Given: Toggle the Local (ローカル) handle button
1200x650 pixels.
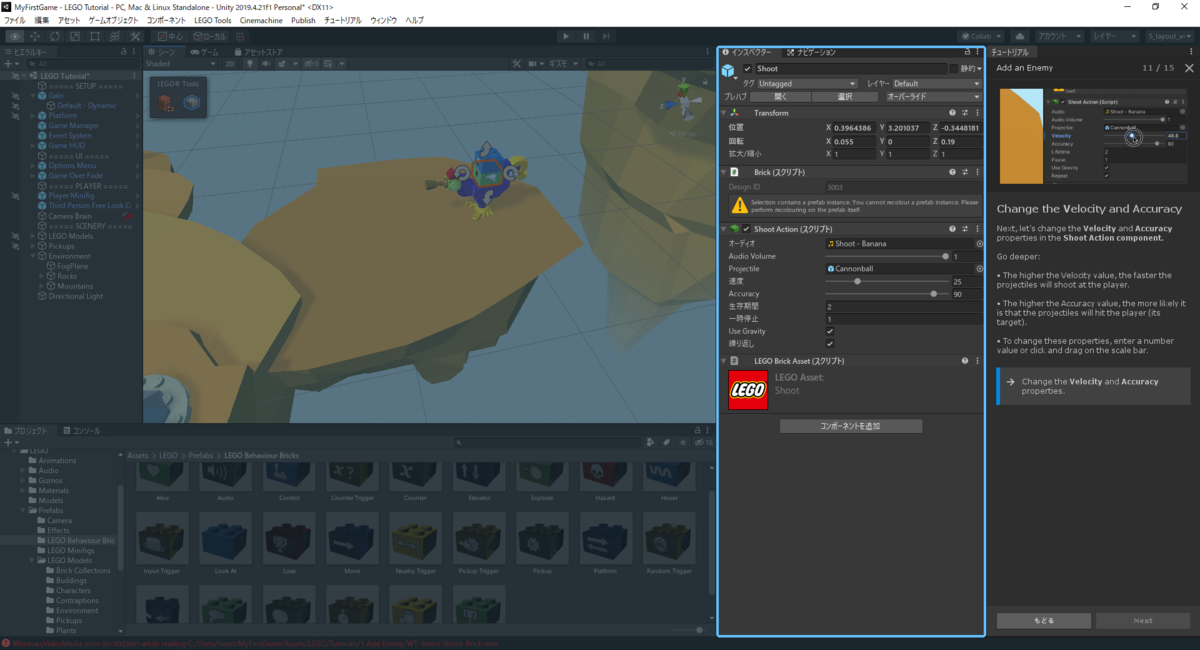Looking at the screenshot, I should tap(207, 36).
